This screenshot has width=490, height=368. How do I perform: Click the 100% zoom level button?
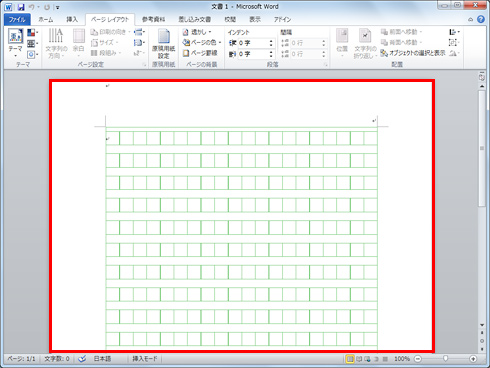tap(402, 359)
